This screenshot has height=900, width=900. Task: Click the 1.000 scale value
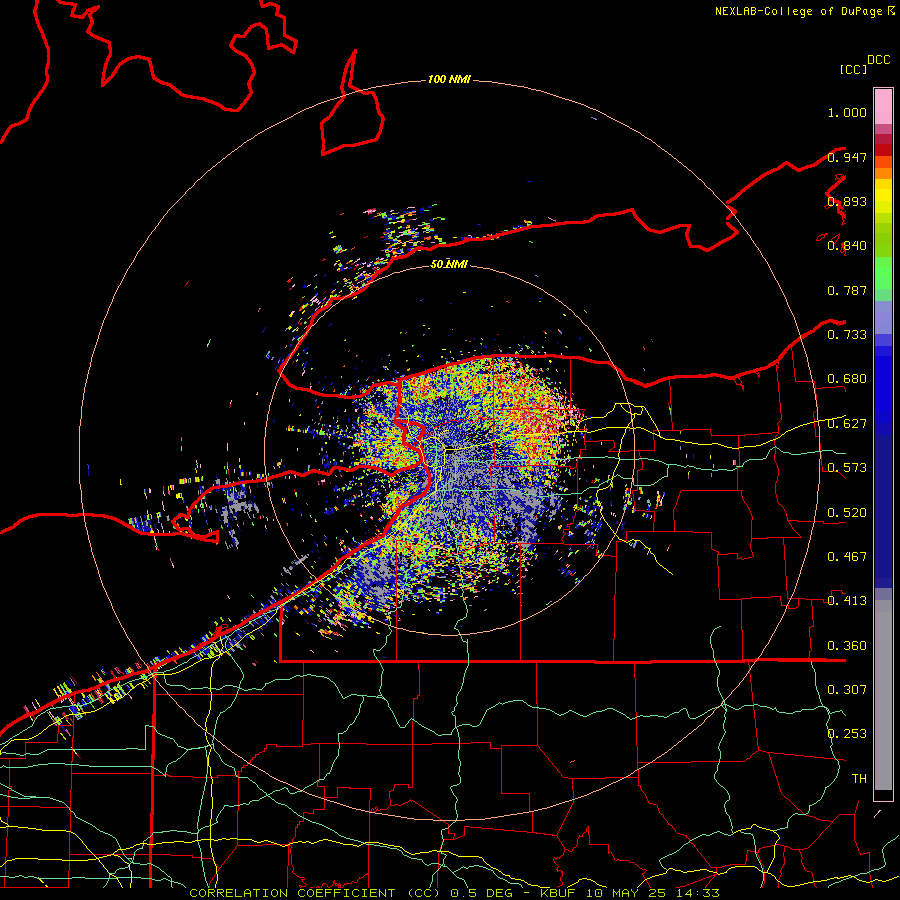[847, 112]
